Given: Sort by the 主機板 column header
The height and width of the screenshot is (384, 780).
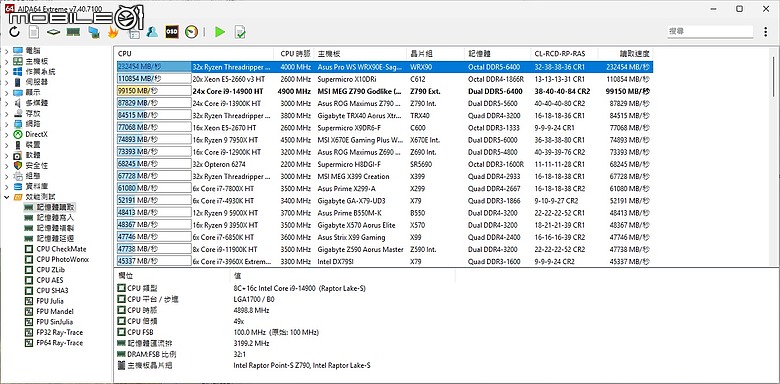Looking at the screenshot, I should tap(361, 54).
